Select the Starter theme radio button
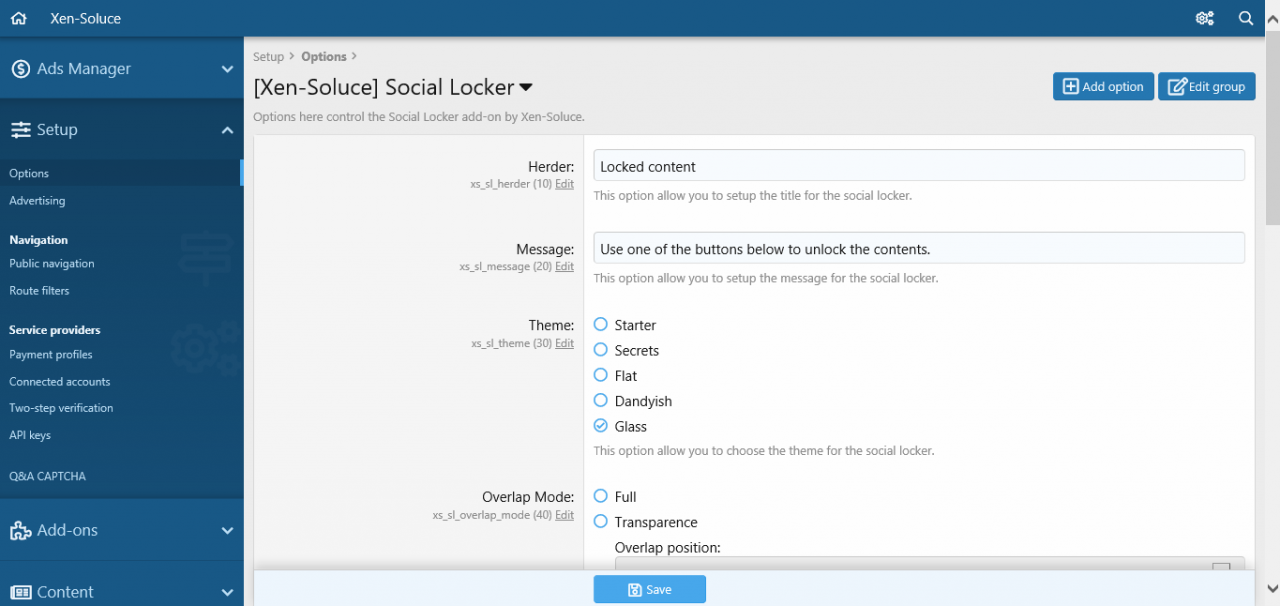 pyautogui.click(x=601, y=325)
